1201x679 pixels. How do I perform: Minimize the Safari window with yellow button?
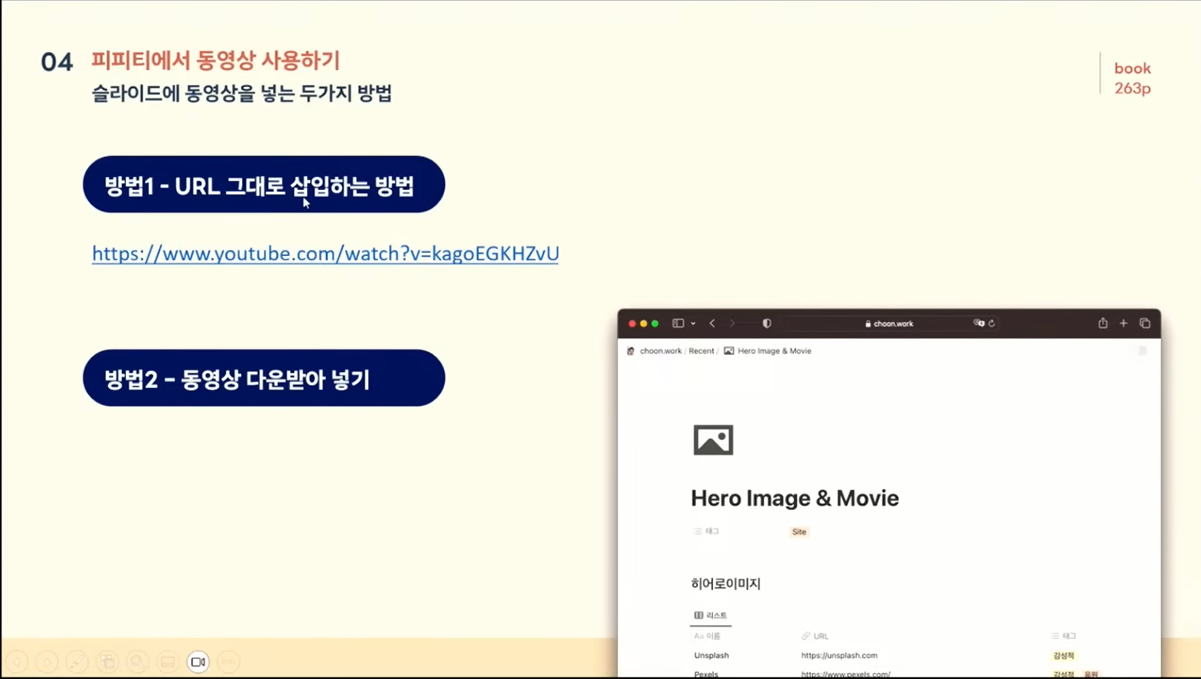pyautogui.click(x=643, y=323)
